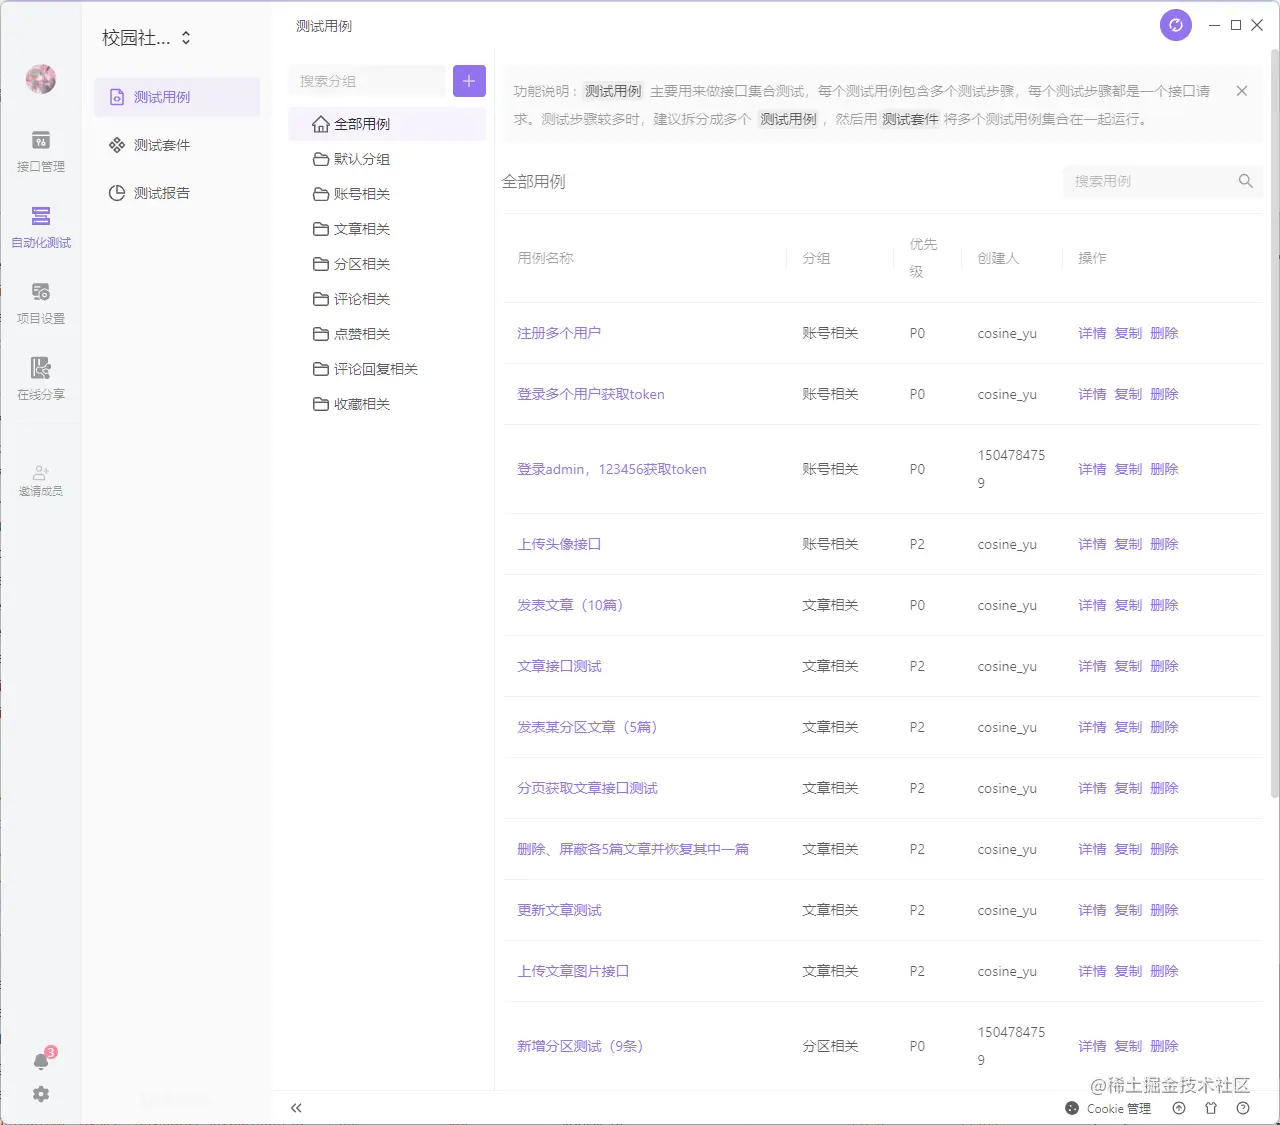Click 详情 for 删除、屏蔽各5篇文章并恢复其中一篇

click(1092, 849)
